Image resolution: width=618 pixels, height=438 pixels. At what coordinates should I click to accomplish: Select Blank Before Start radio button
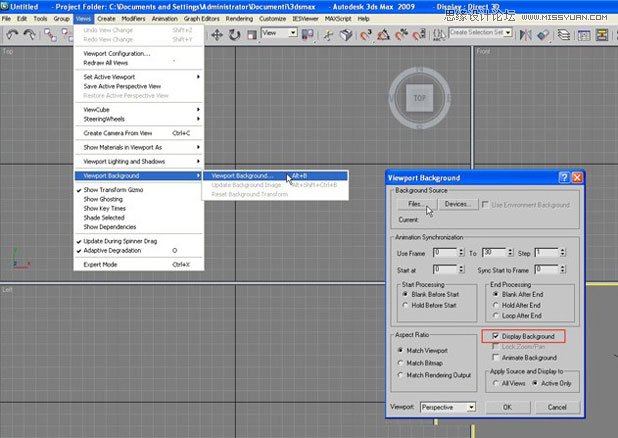[405, 294]
